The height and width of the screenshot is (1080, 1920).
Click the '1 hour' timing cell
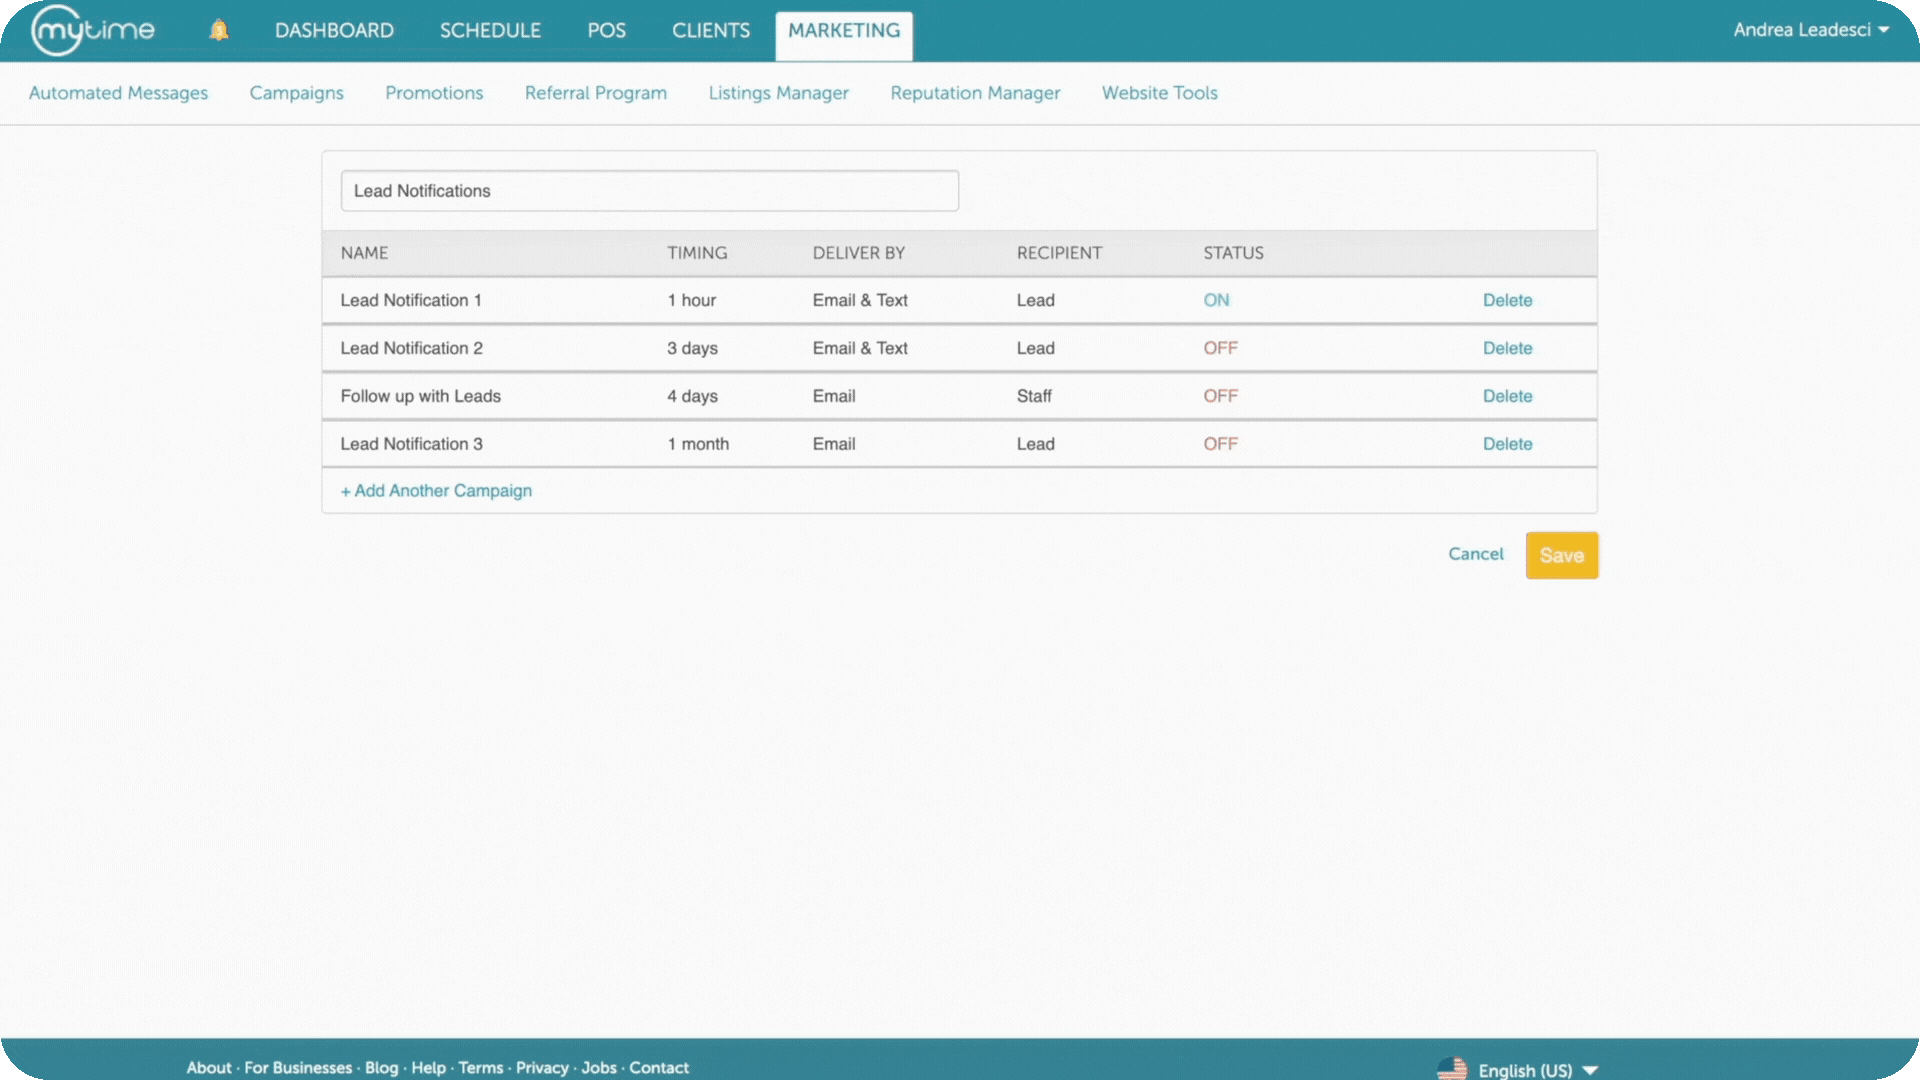click(692, 300)
